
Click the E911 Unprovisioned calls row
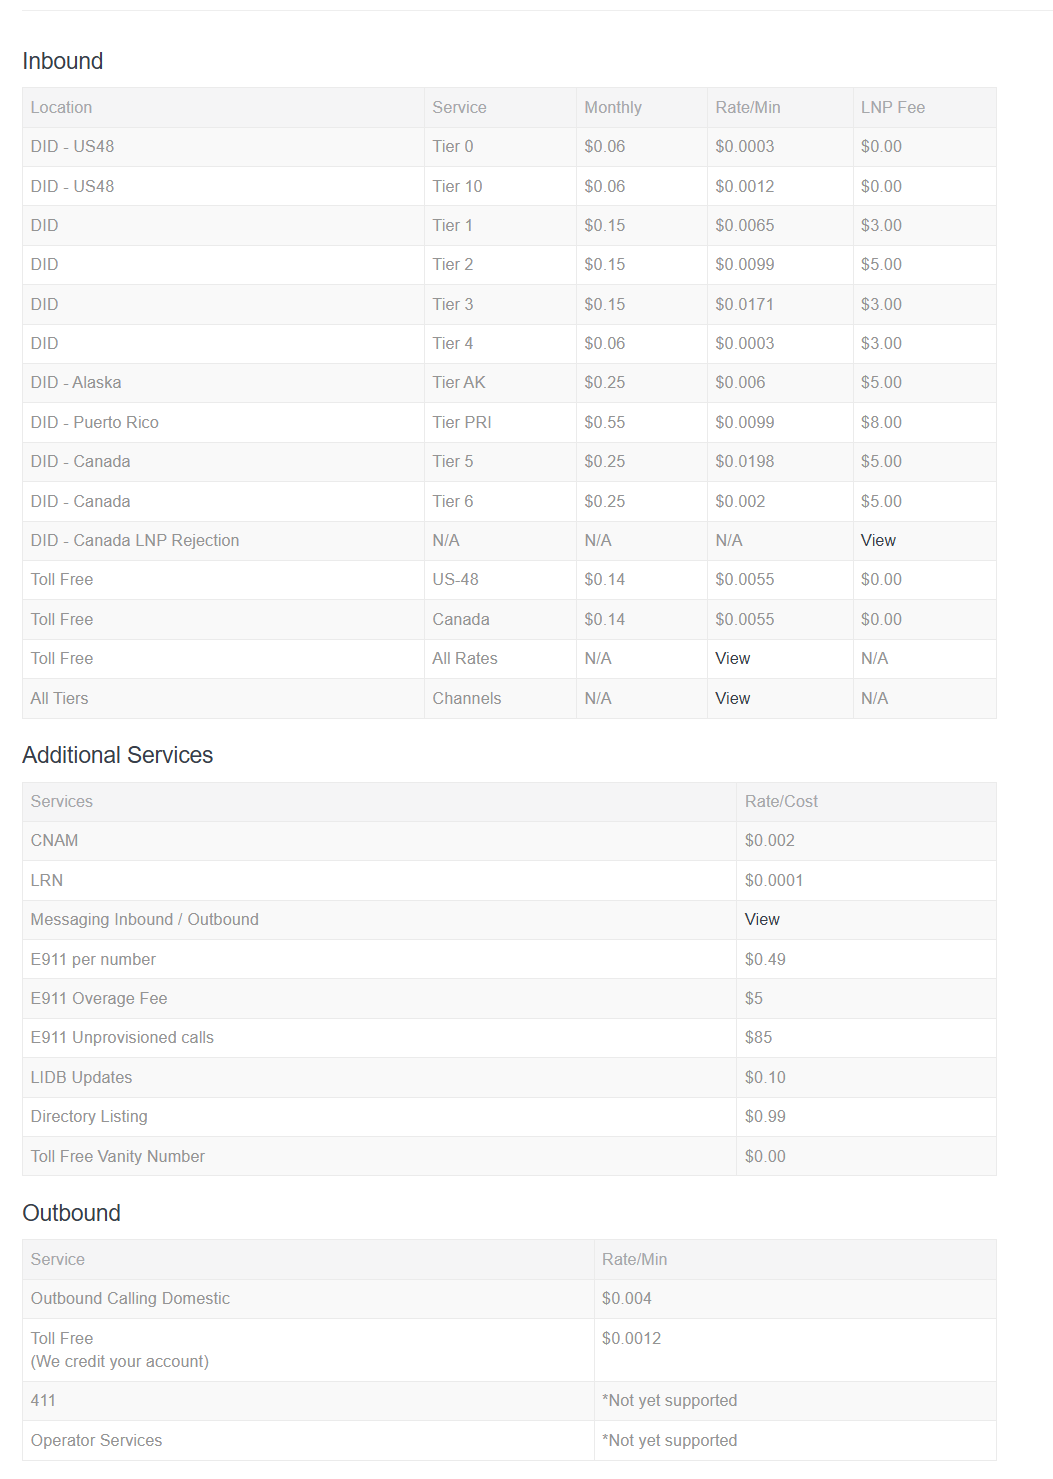point(509,1037)
